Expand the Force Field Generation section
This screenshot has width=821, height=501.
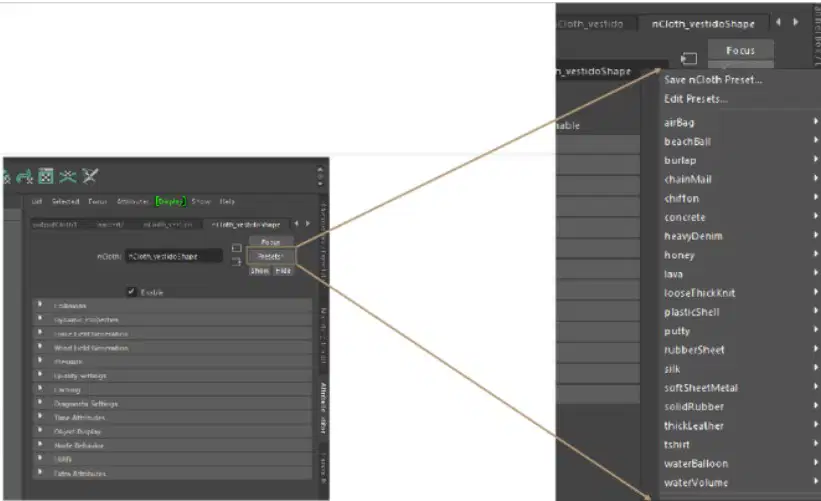(x=172, y=333)
